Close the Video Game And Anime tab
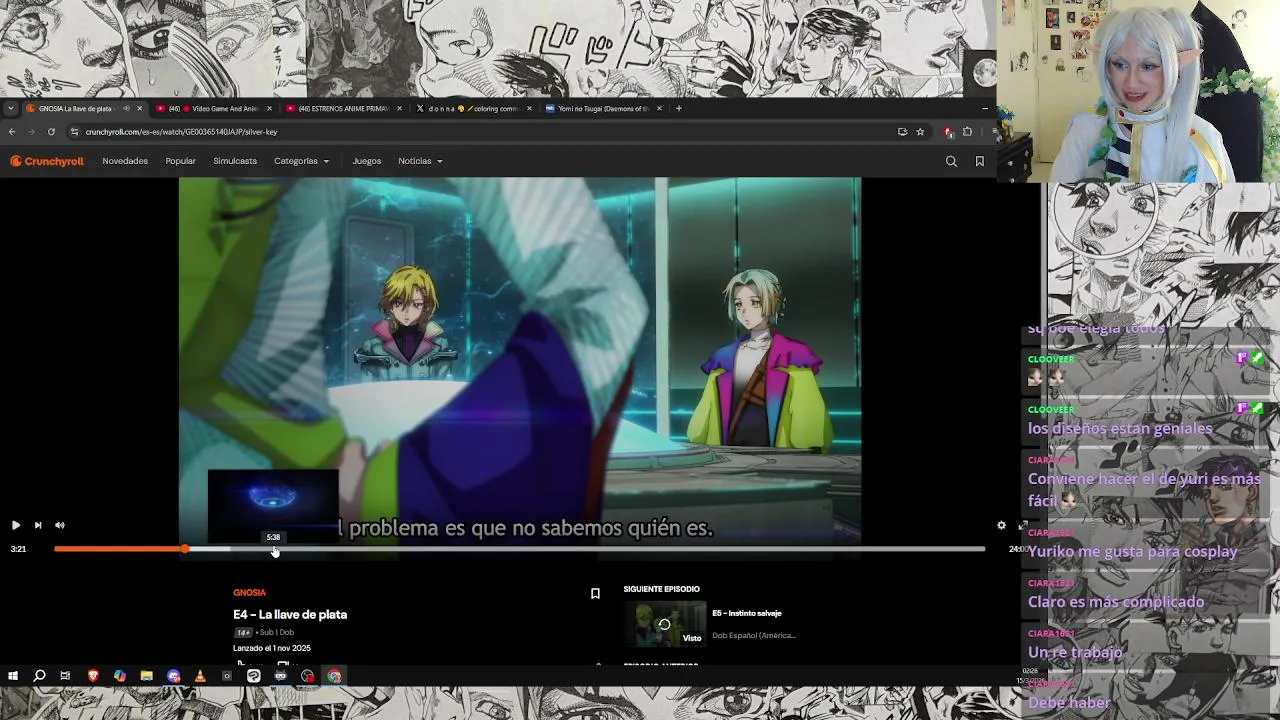 (269, 108)
